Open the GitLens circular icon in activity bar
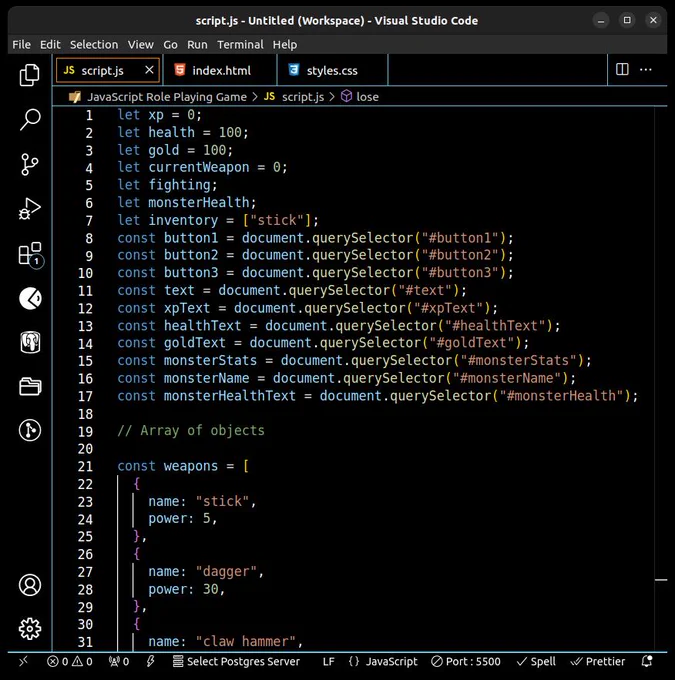The width and height of the screenshot is (675, 680). point(29,299)
